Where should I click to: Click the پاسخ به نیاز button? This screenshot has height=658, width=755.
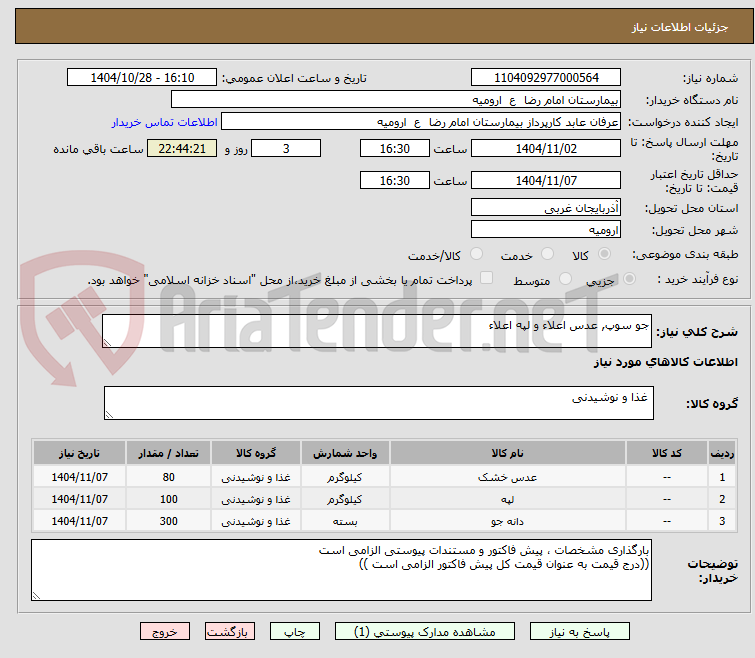click(580, 632)
